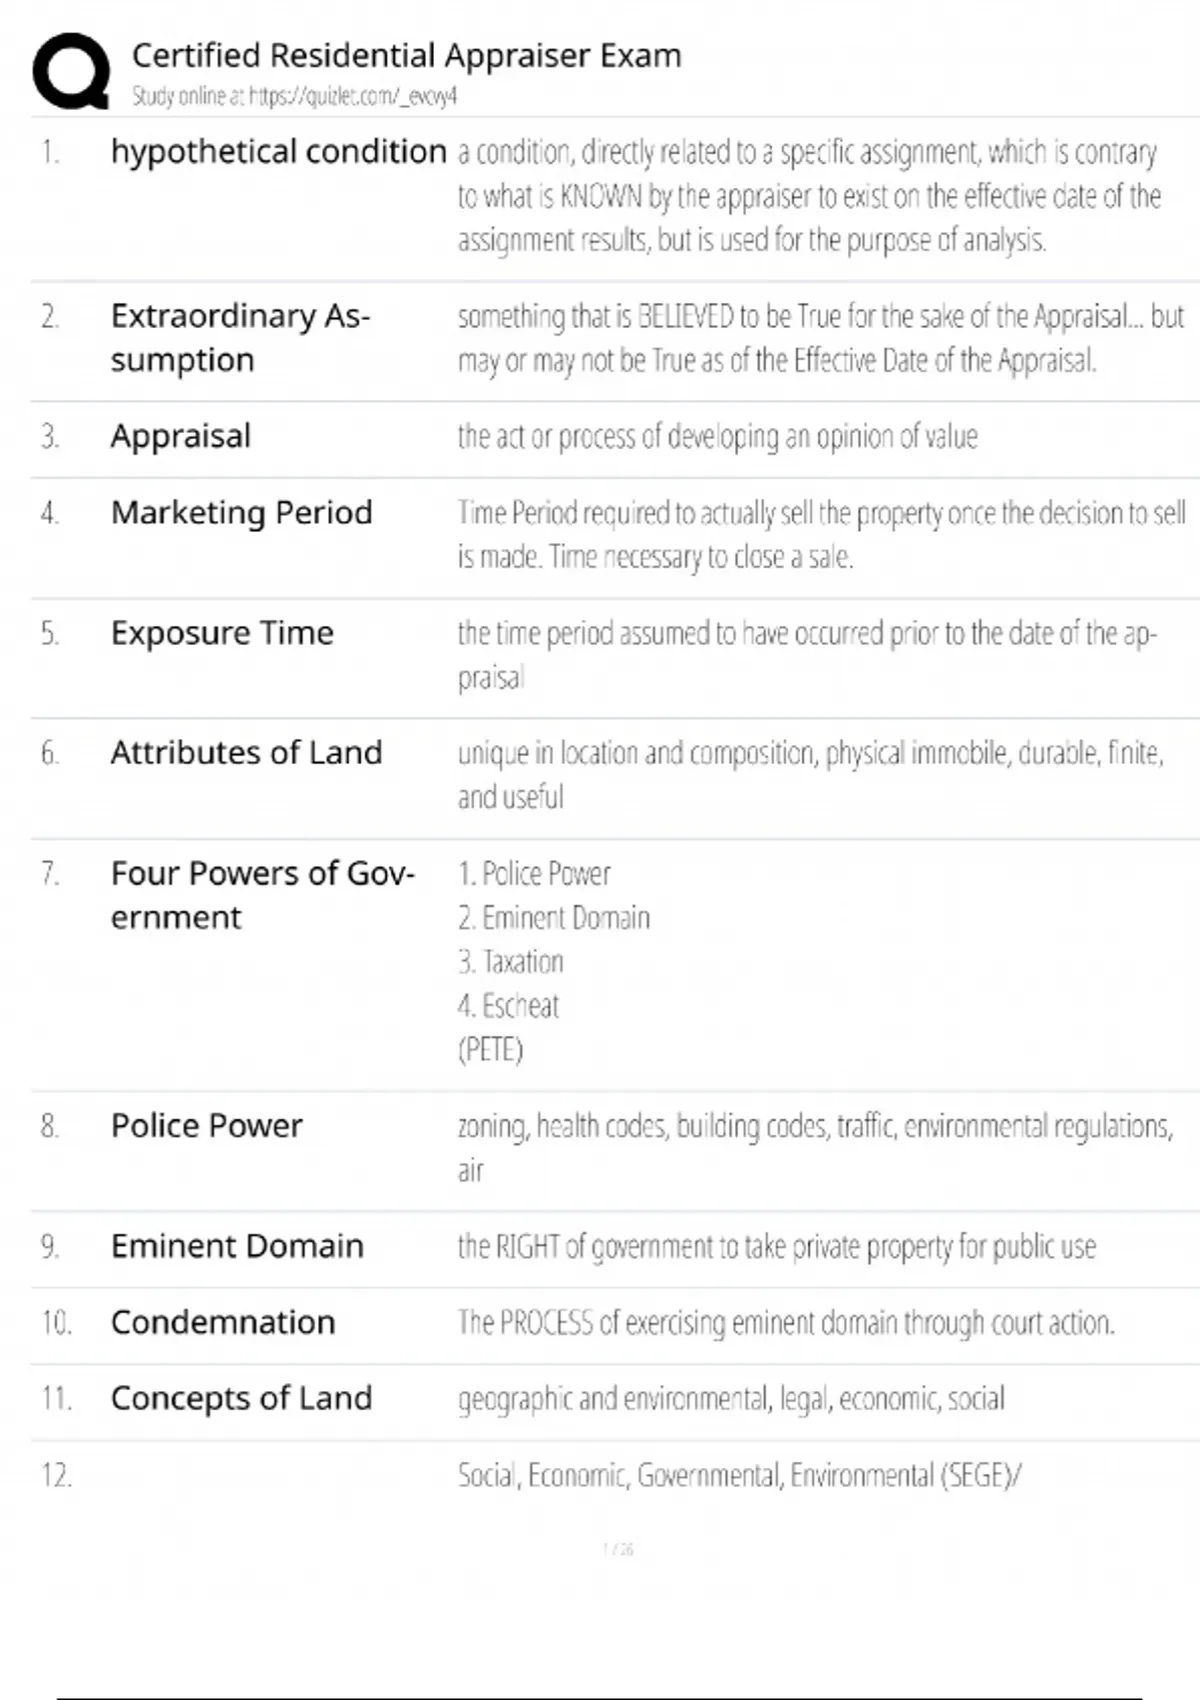Click the page number indicator at bottom
The image size is (1200, 1700).
click(x=618, y=1549)
